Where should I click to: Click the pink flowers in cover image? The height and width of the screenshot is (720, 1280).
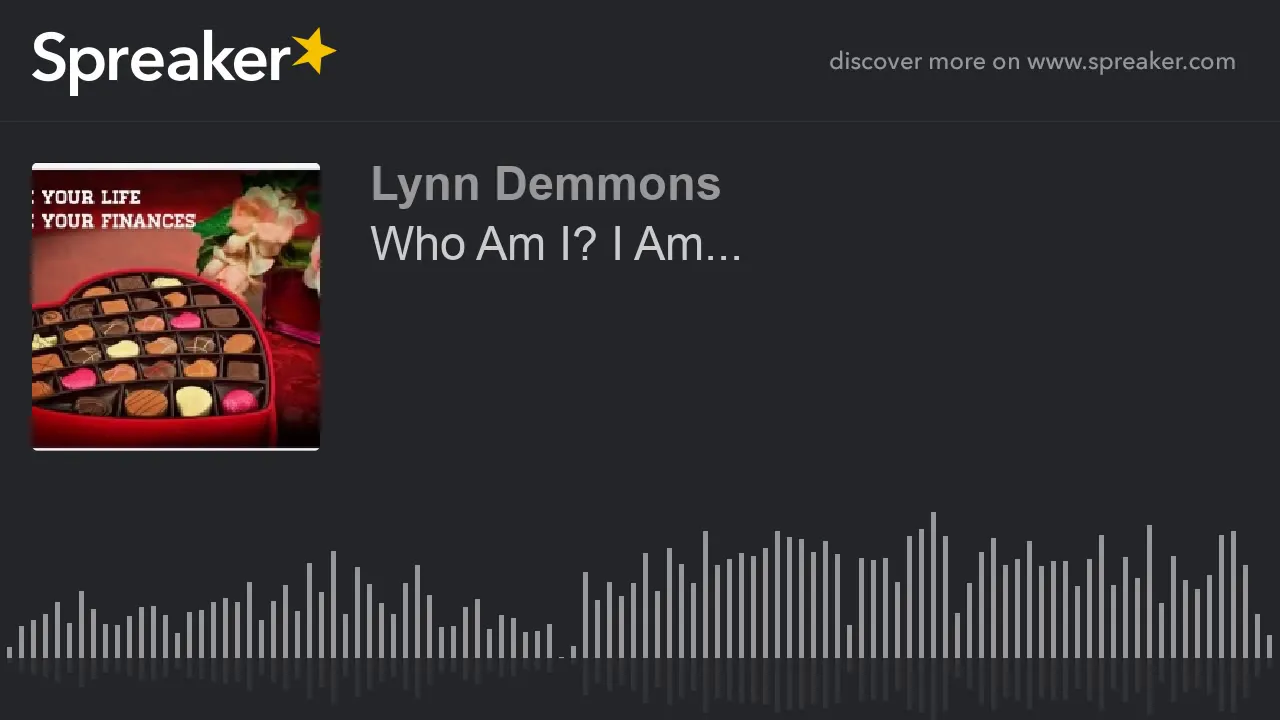(253, 234)
